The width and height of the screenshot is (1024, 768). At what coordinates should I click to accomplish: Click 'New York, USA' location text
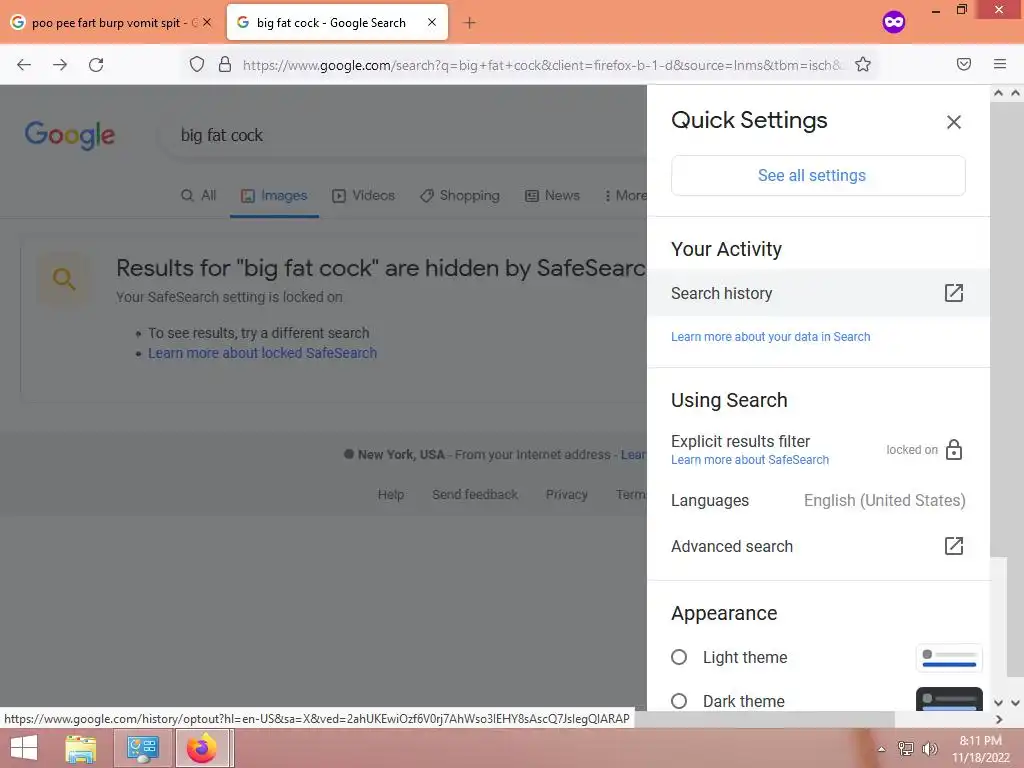[401, 455]
